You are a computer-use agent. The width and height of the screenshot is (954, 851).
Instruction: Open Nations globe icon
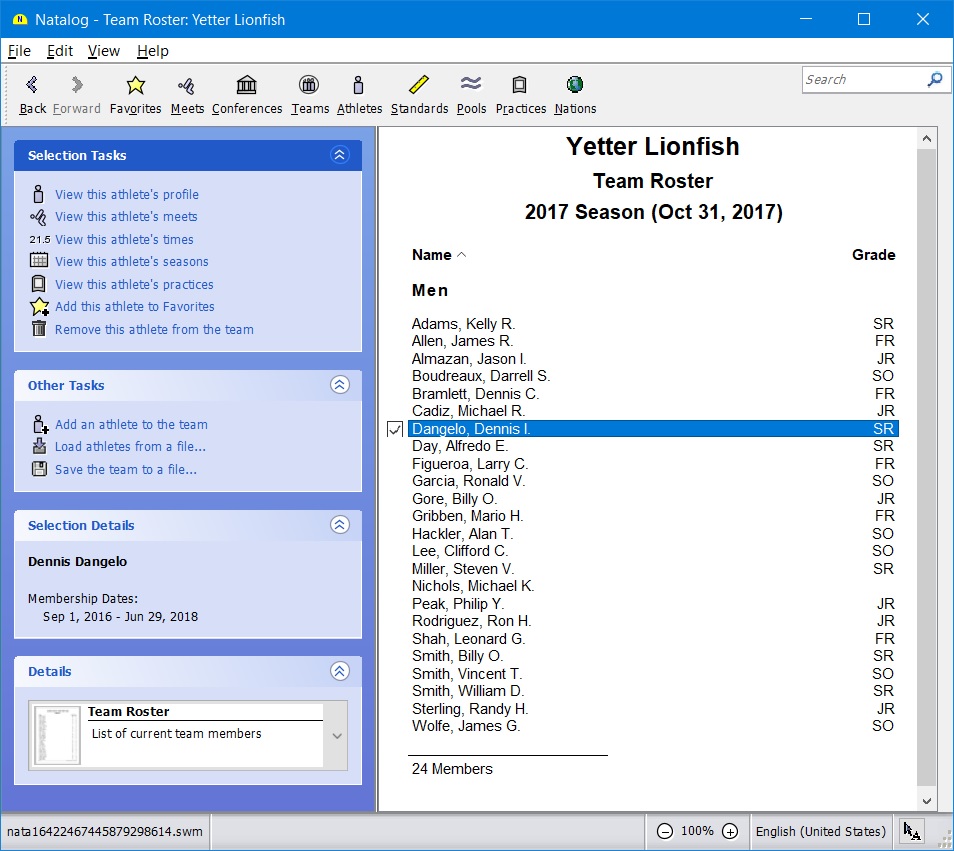coord(575,85)
